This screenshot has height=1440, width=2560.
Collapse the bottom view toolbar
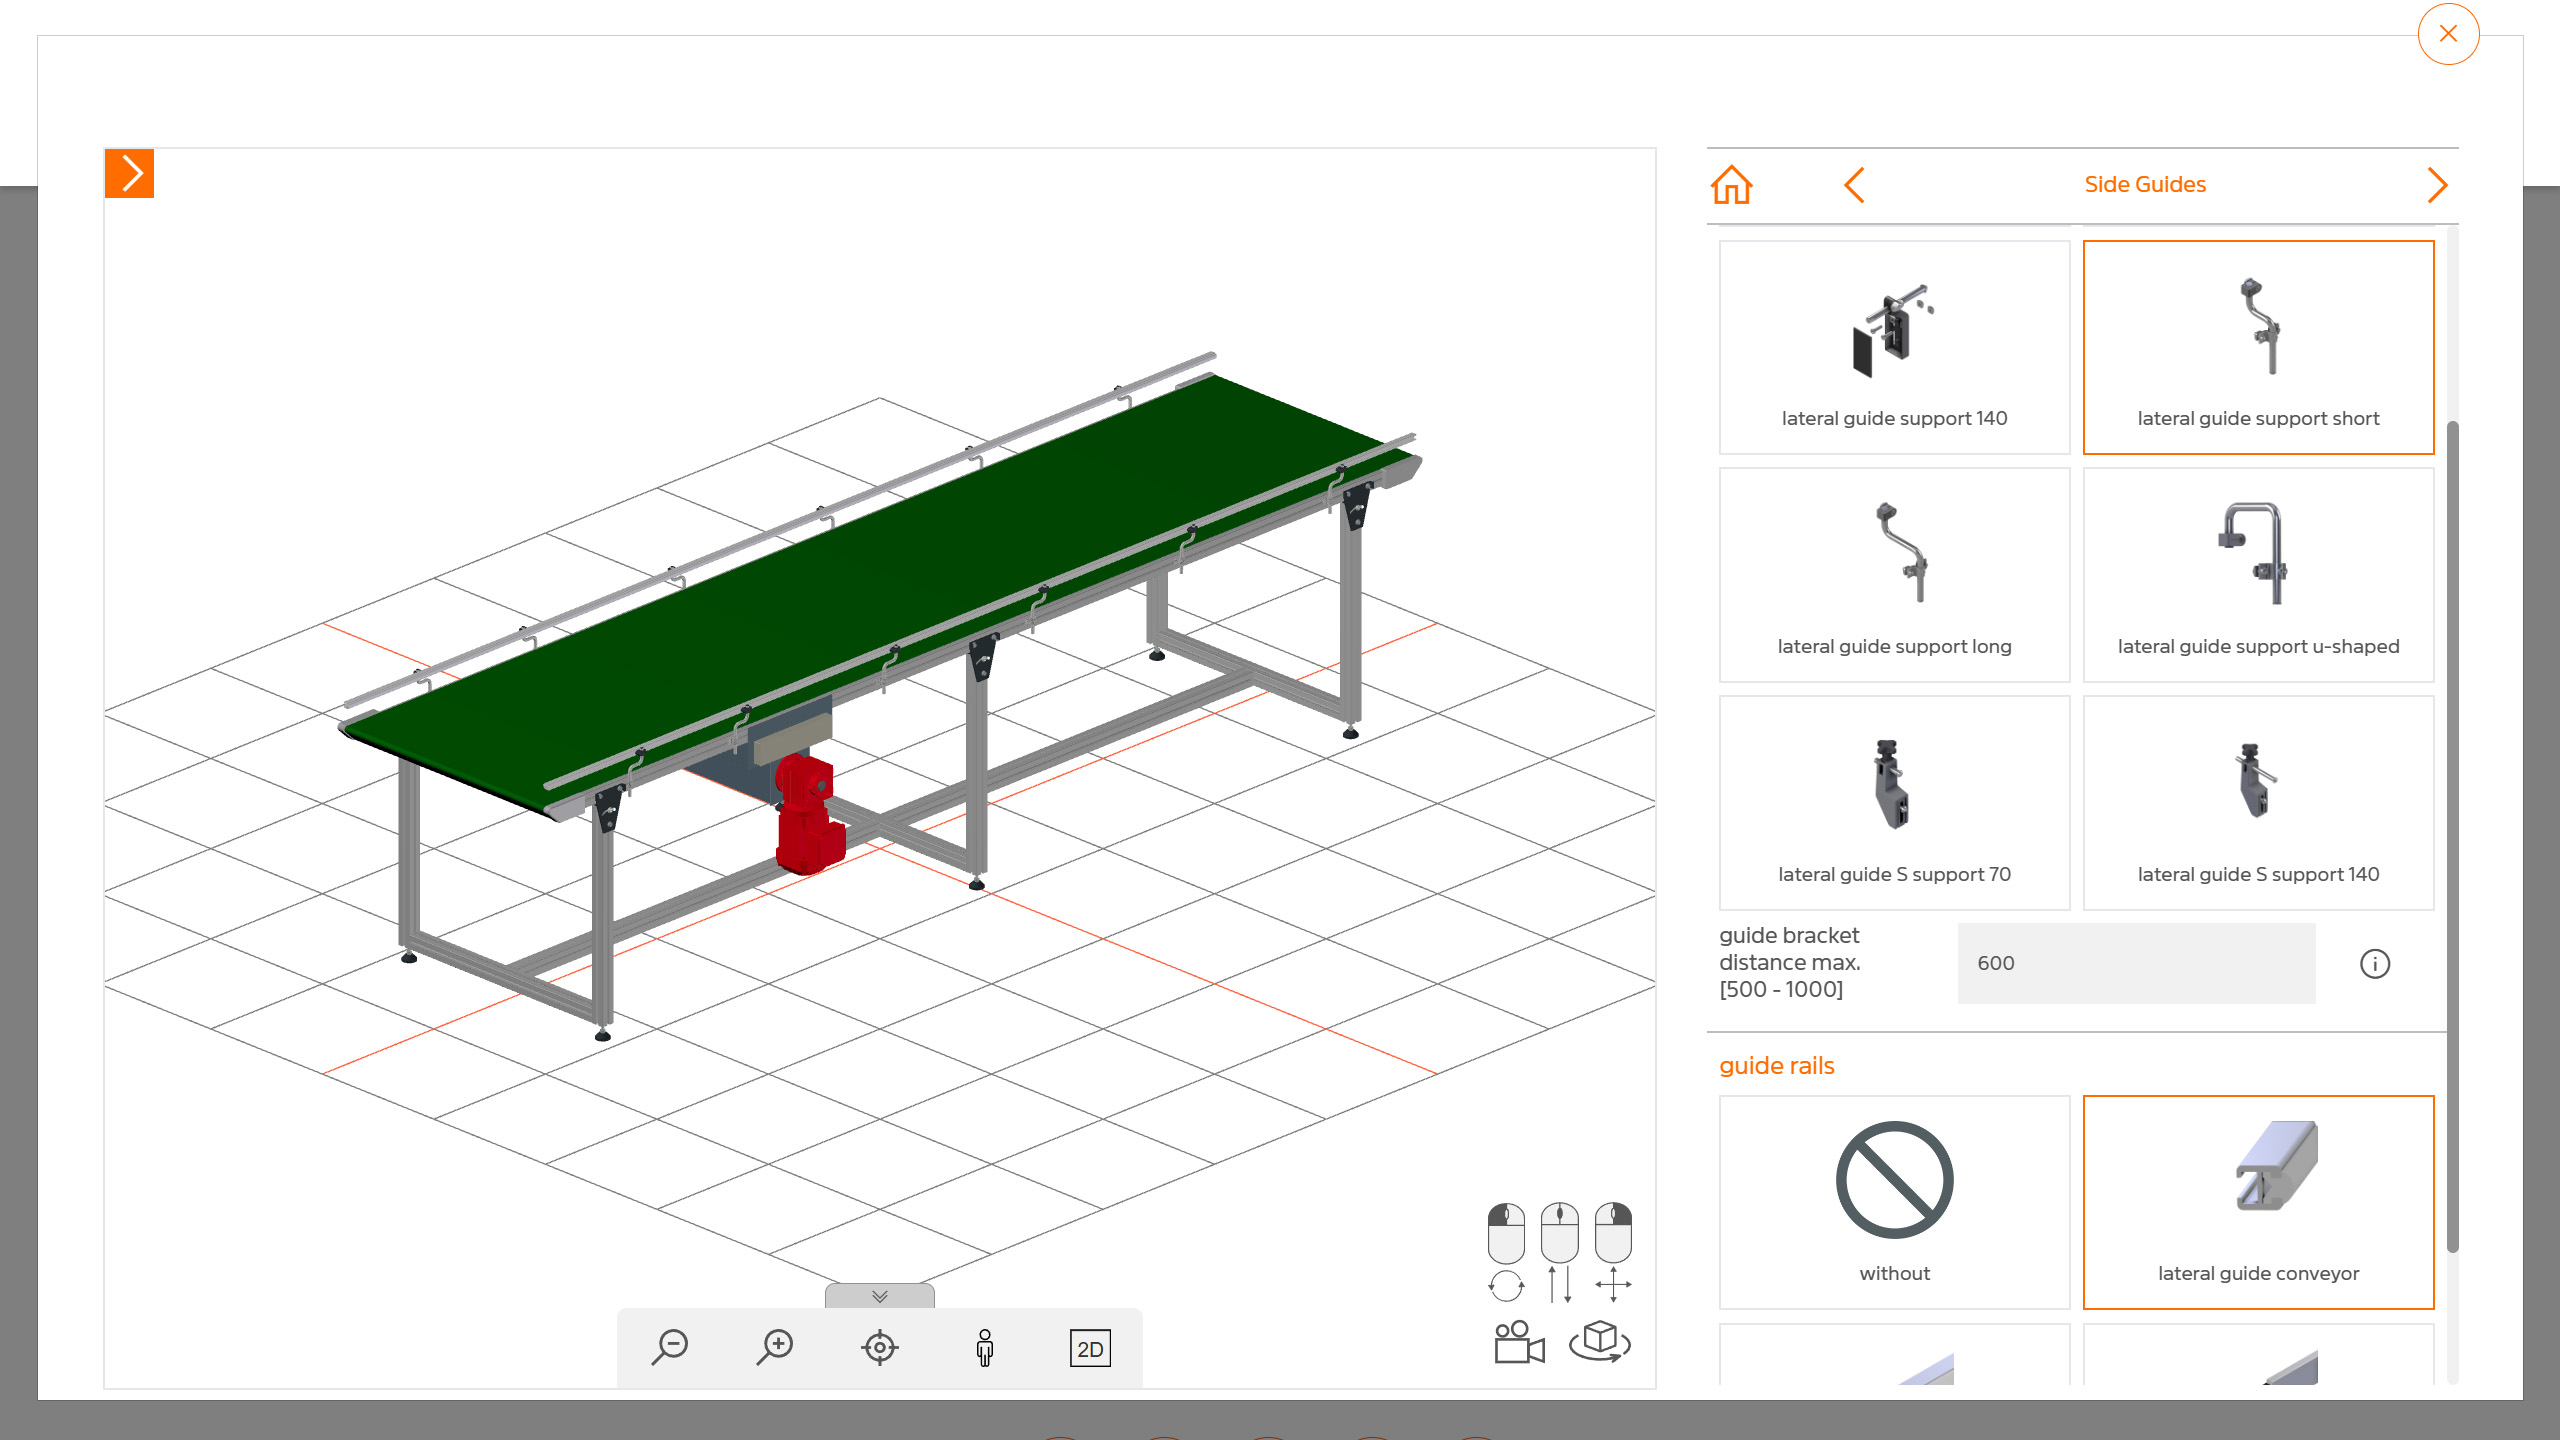tap(880, 1296)
